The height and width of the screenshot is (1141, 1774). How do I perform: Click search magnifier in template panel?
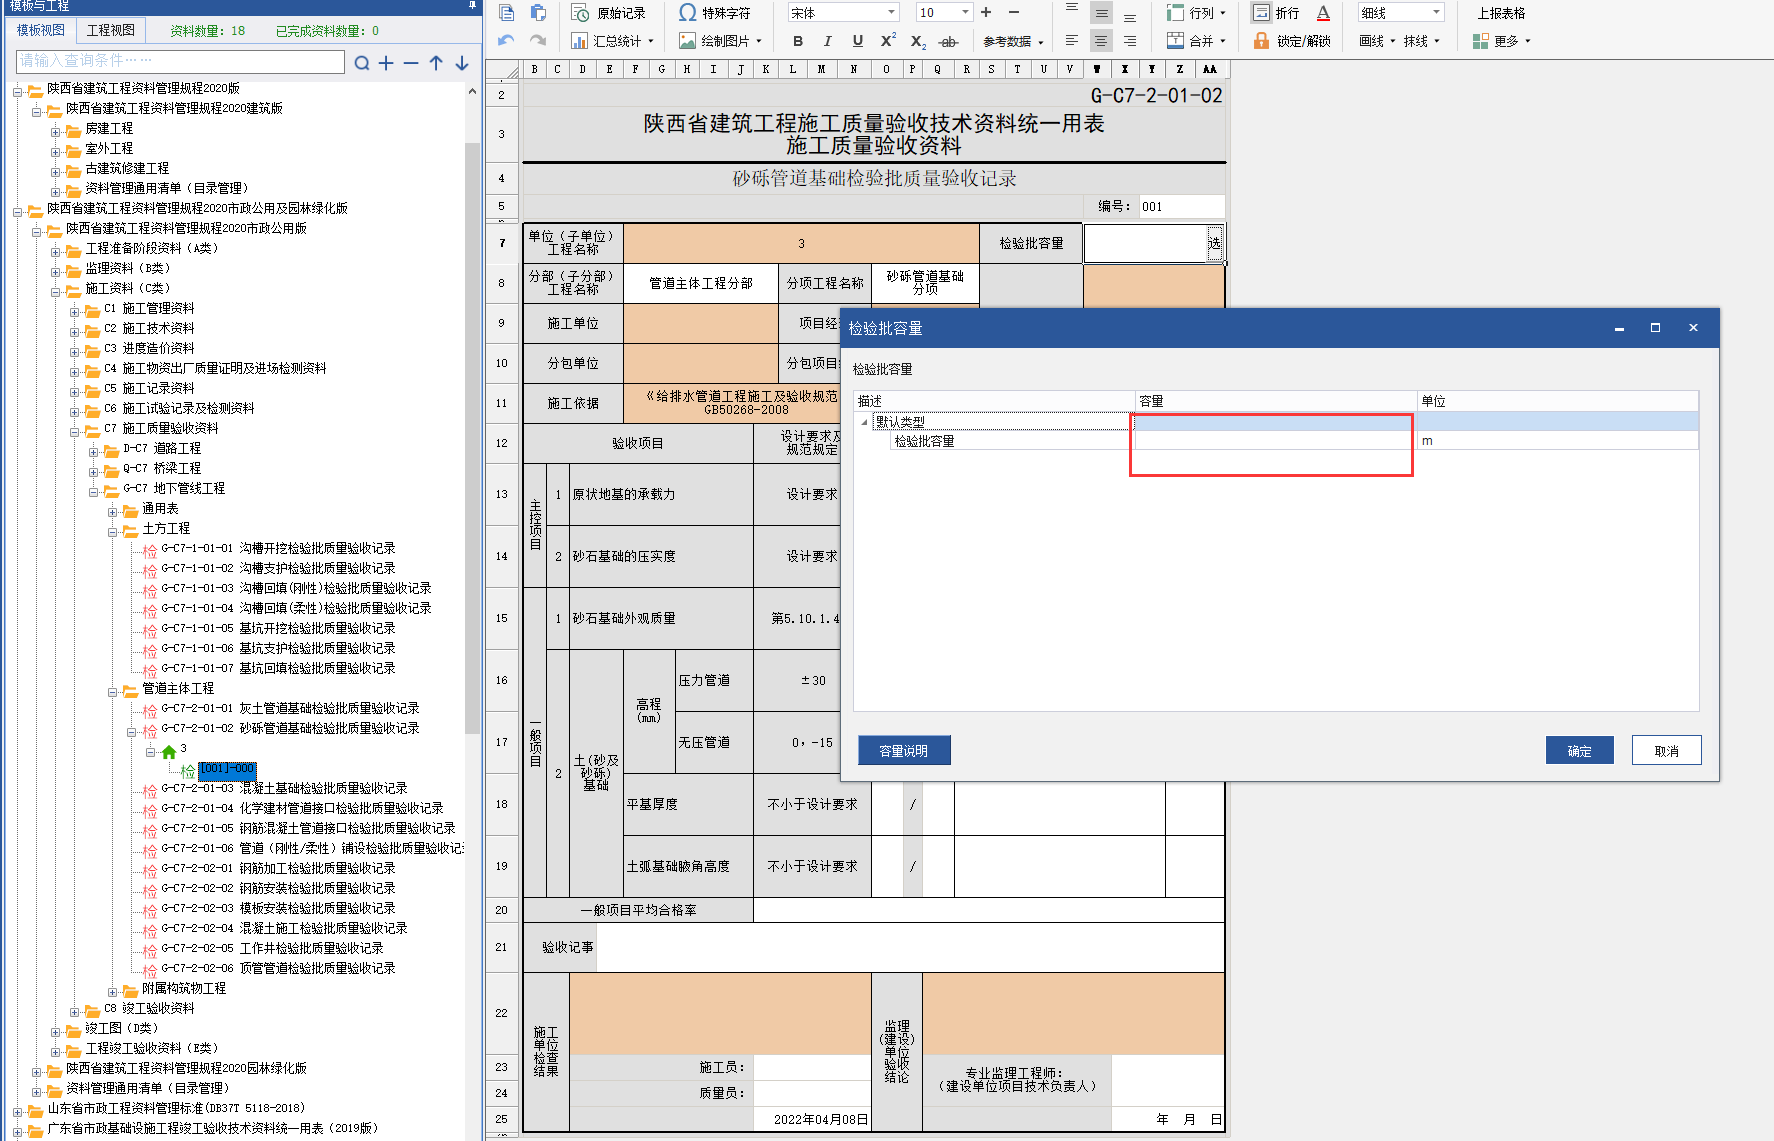362,63
